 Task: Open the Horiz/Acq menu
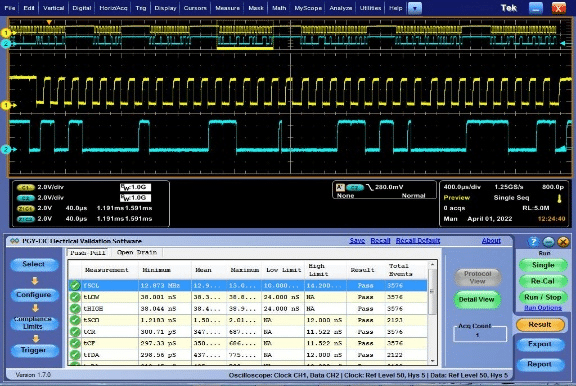tap(113, 8)
